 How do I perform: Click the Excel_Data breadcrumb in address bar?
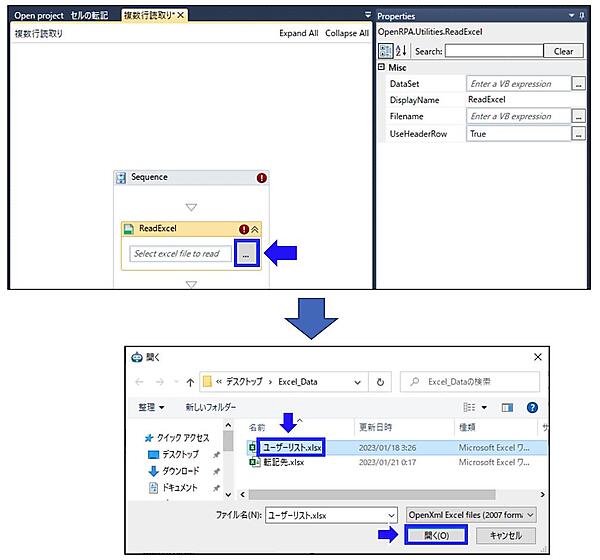298,382
